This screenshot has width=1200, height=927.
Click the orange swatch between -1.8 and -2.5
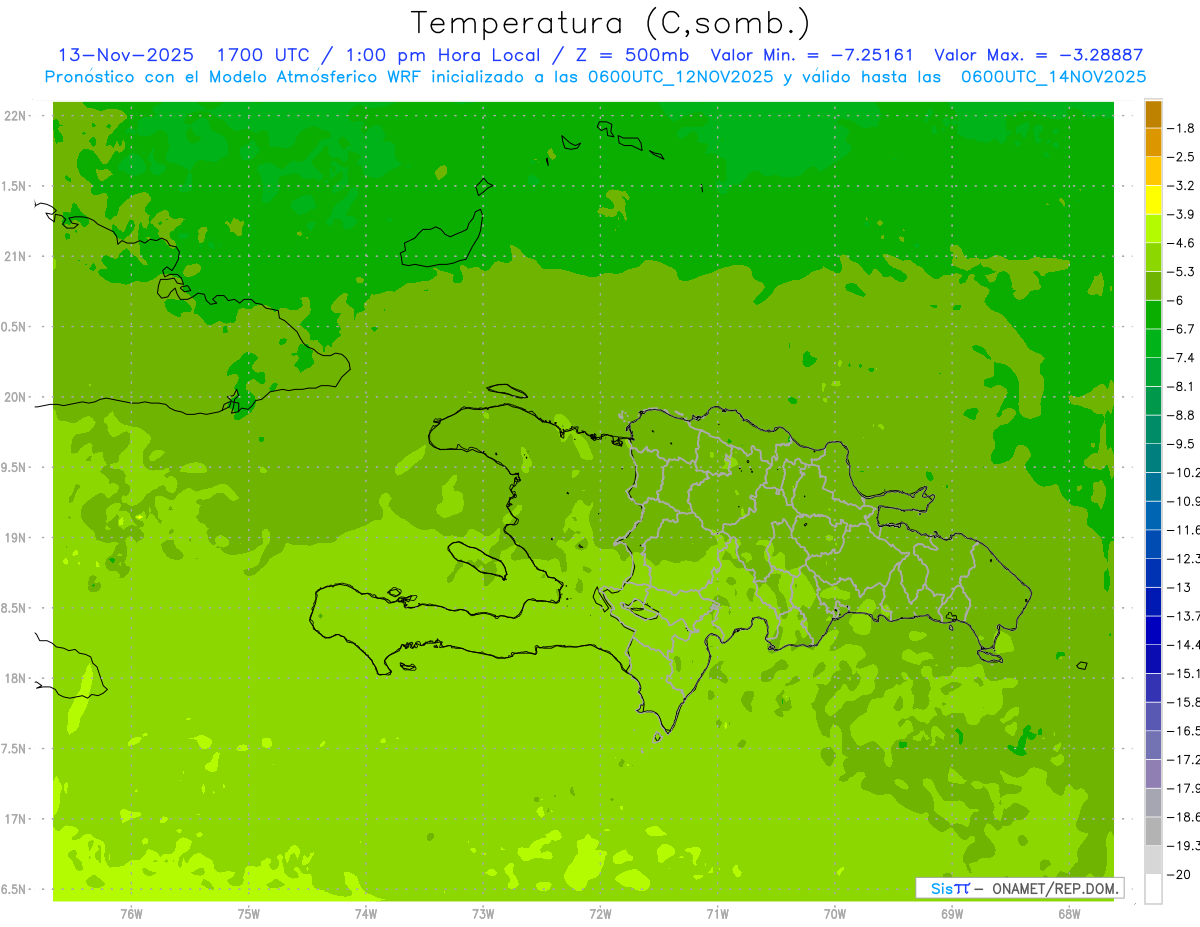[x=1153, y=142]
